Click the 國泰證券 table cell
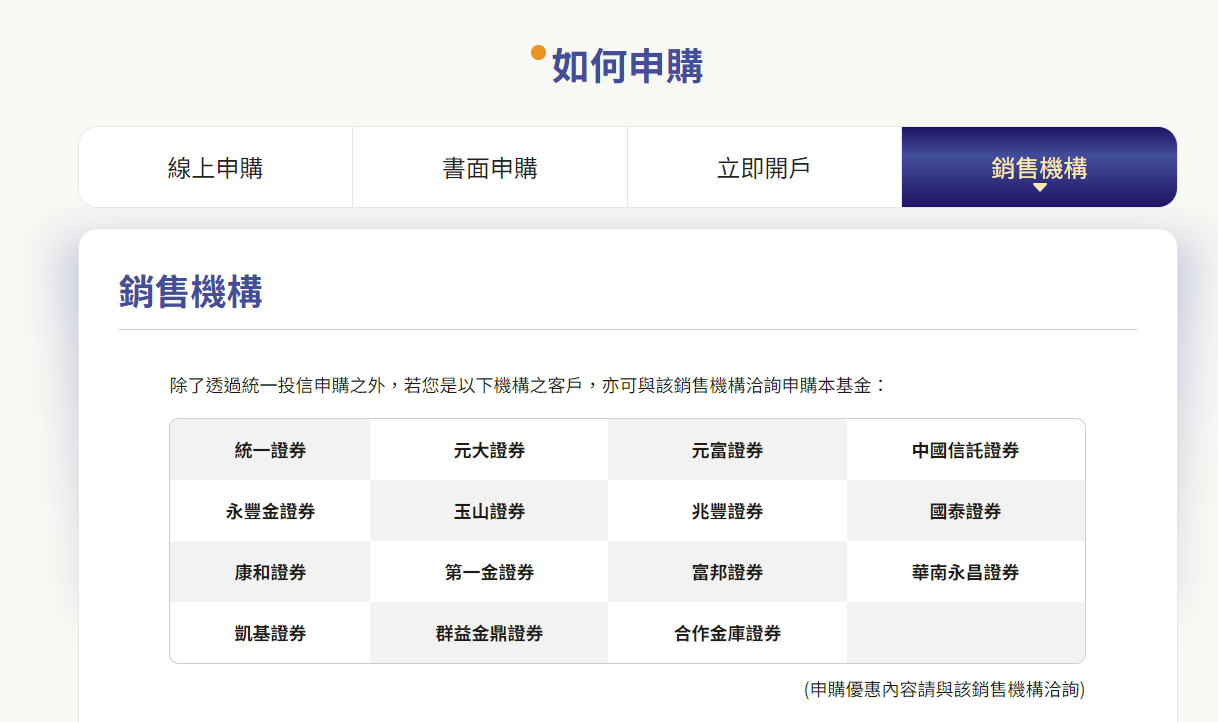Image resolution: width=1218 pixels, height=722 pixels. click(966, 511)
